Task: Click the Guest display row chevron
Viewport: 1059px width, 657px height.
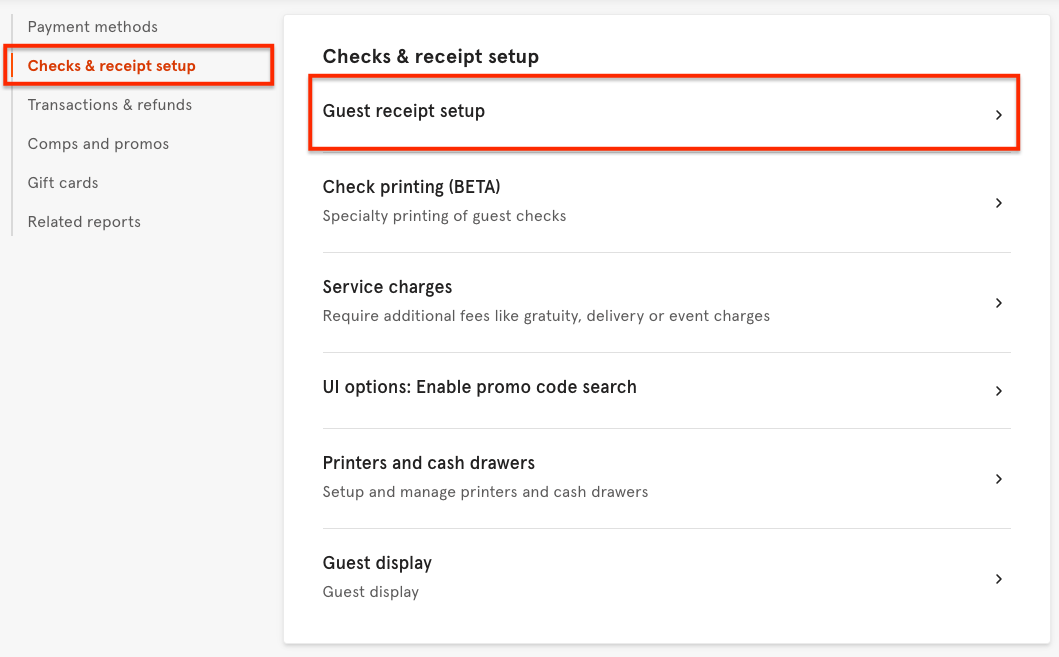Action: point(998,579)
